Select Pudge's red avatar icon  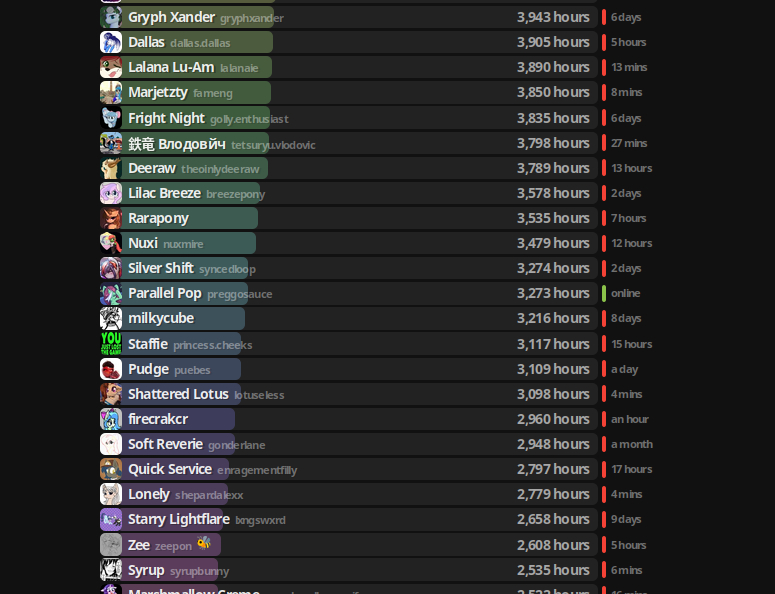[111, 369]
